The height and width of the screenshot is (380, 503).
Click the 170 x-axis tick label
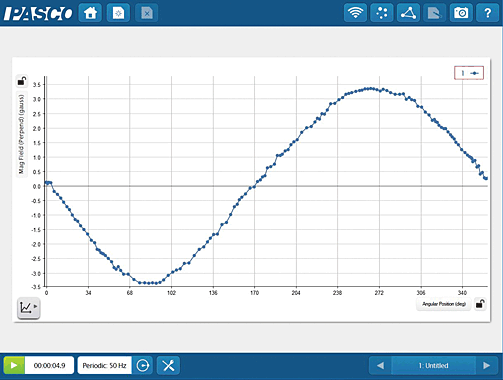coord(254,293)
